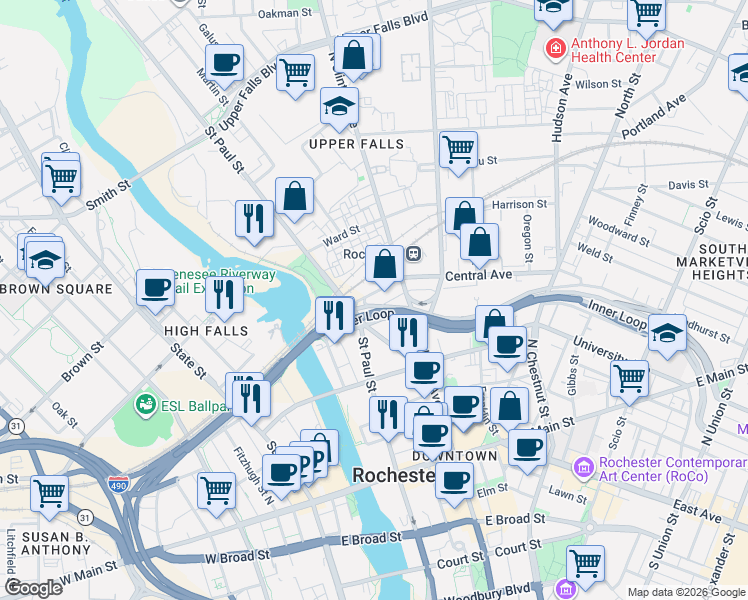The width and height of the screenshot is (748, 600).
Task: Click the route 31 shield above Susan B. Anthony
Action: click(84, 517)
